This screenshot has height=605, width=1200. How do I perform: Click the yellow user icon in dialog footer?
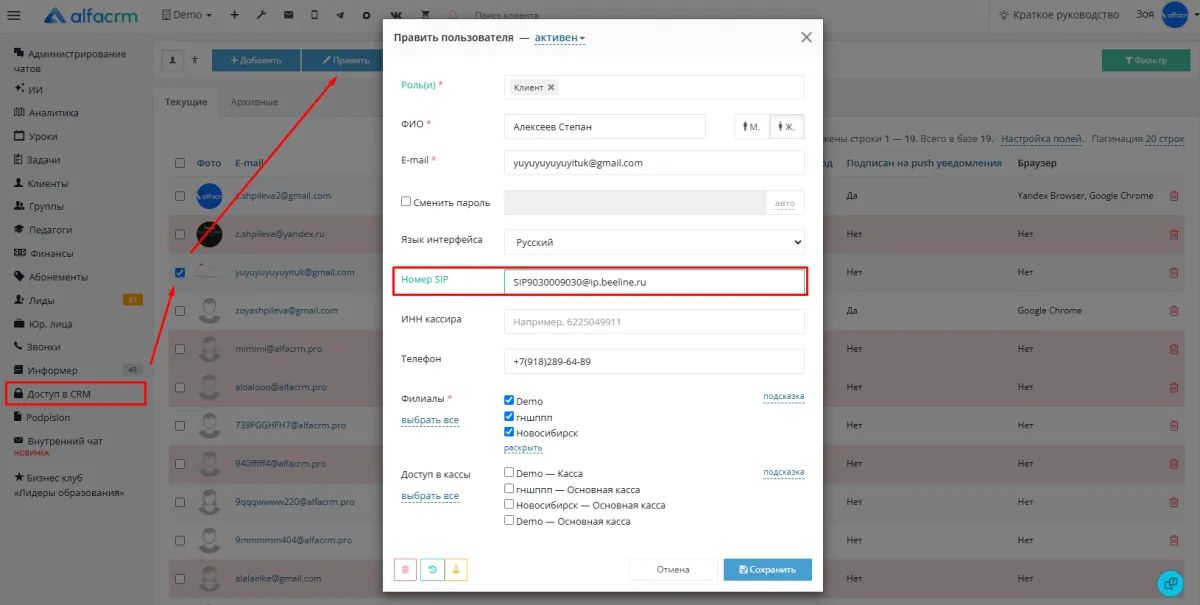[456, 569]
